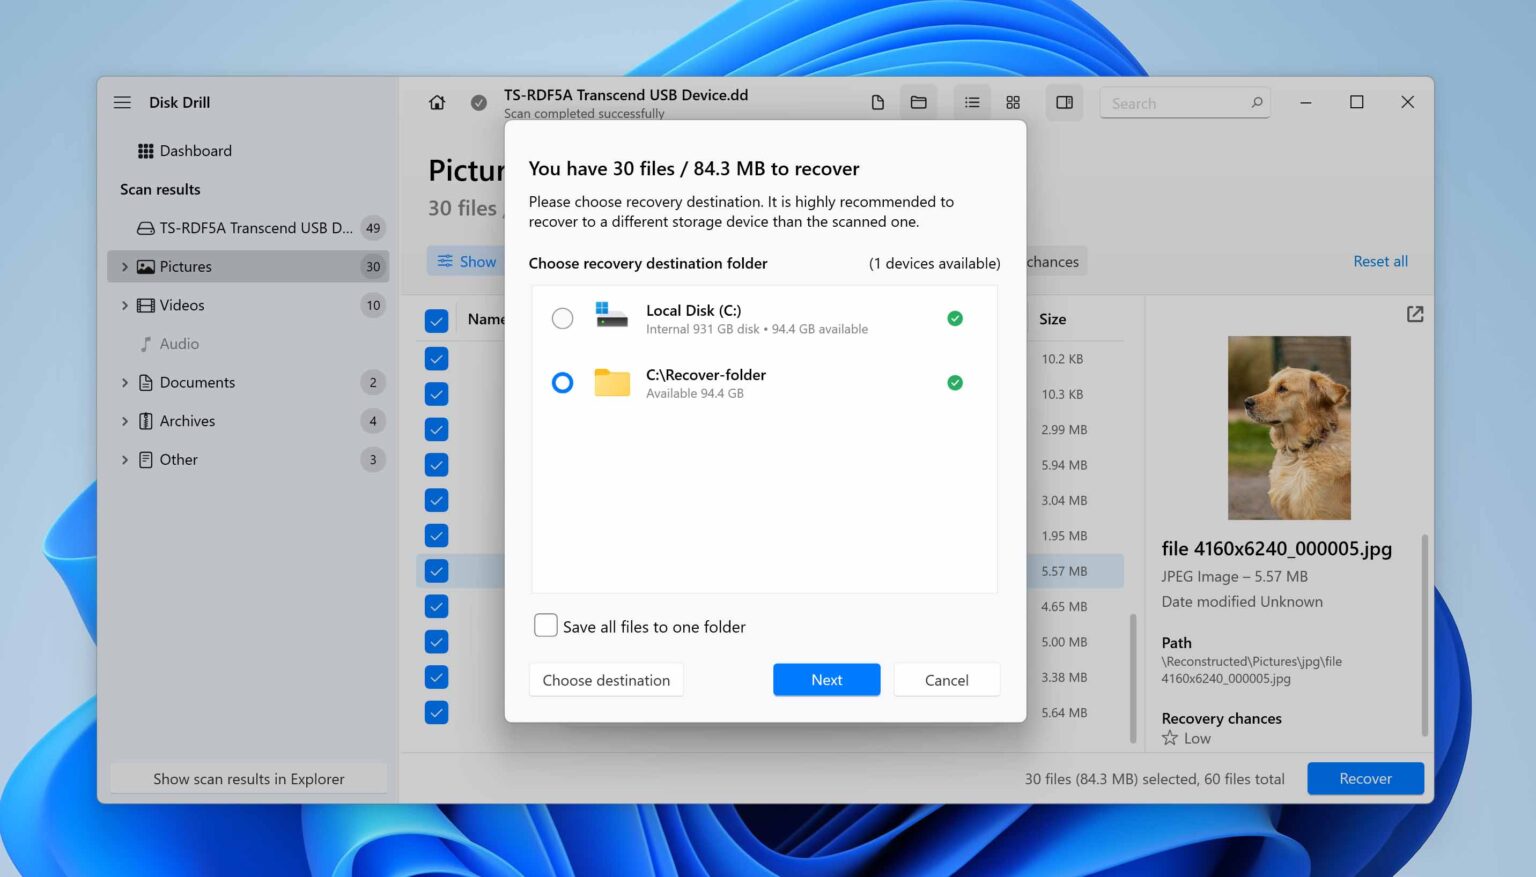Open preview in external window icon
The width and height of the screenshot is (1536, 877).
point(1414,314)
